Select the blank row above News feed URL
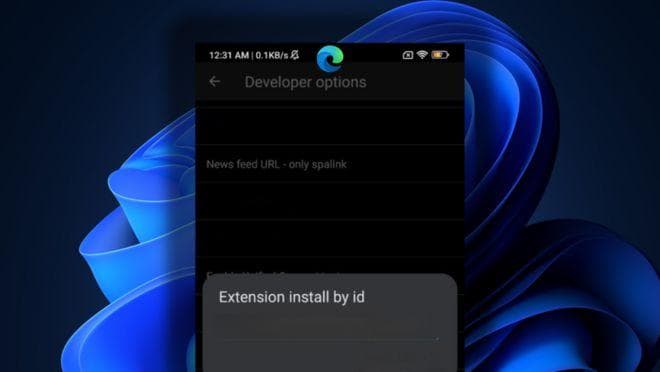 (x=330, y=126)
